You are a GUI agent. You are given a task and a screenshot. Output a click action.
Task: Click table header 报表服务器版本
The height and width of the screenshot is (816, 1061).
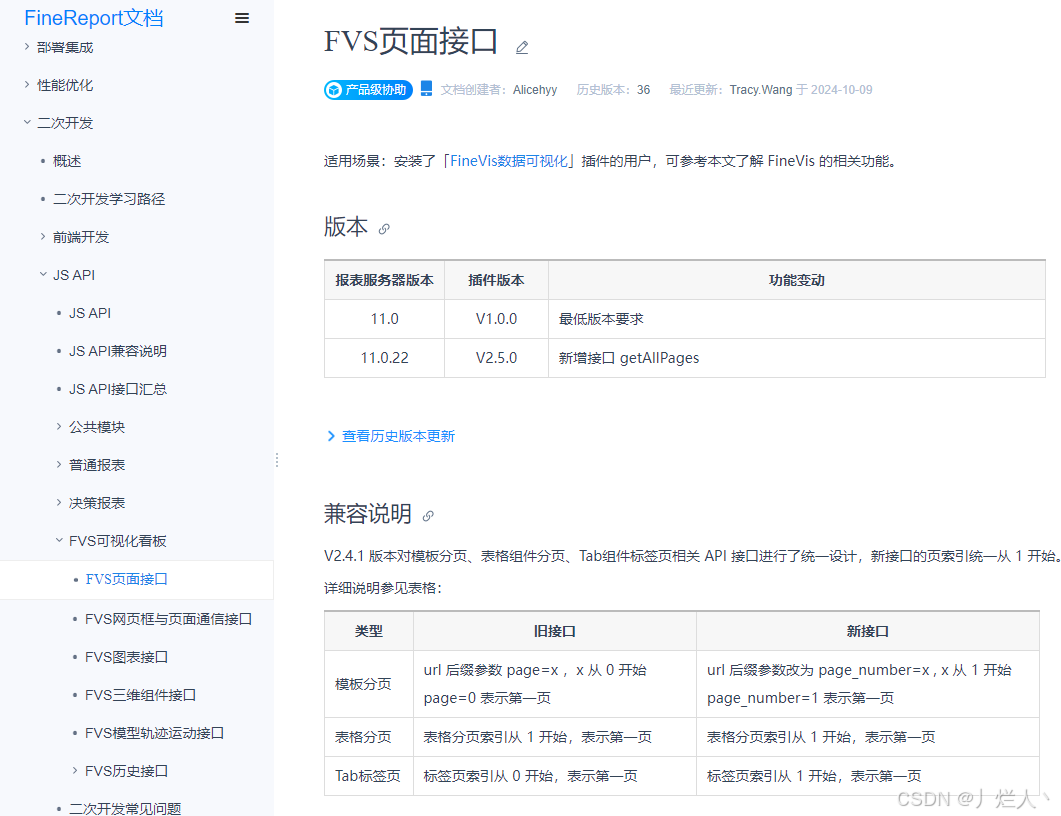(384, 280)
